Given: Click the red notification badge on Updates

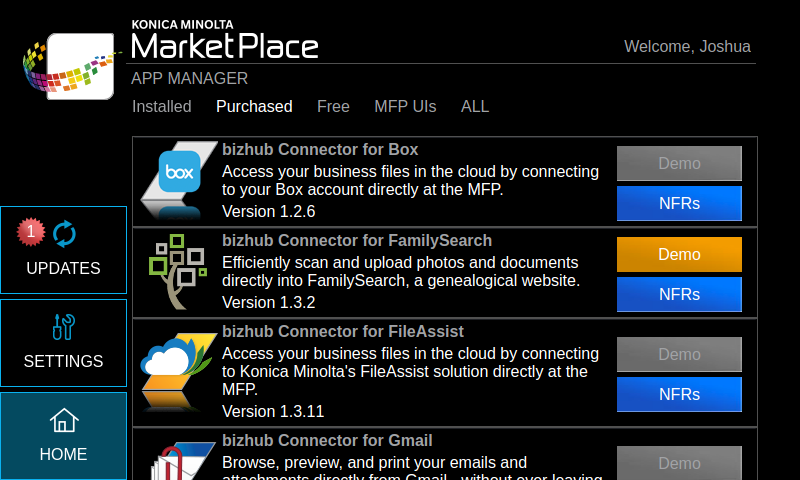Looking at the screenshot, I should [31, 232].
